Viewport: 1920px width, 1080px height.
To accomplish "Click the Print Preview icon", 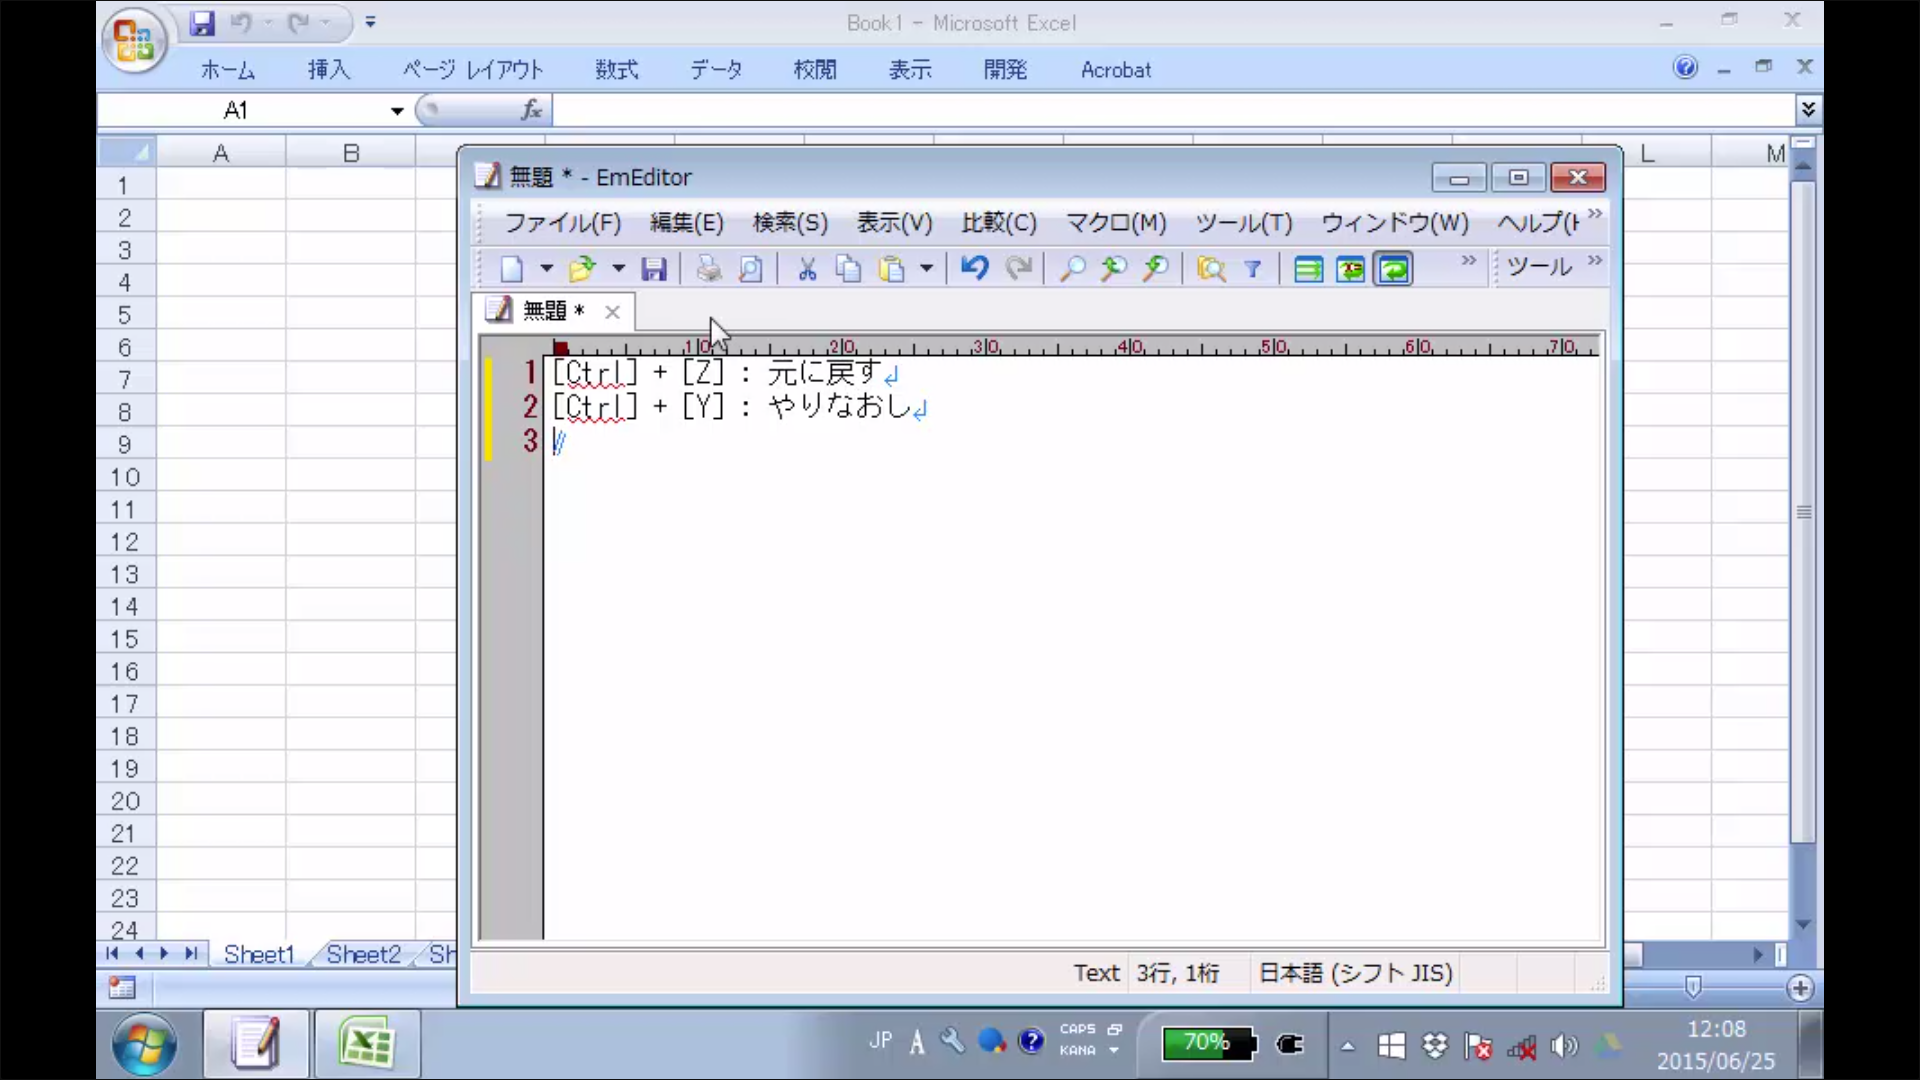I will pyautogui.click(x=750, y=269).
